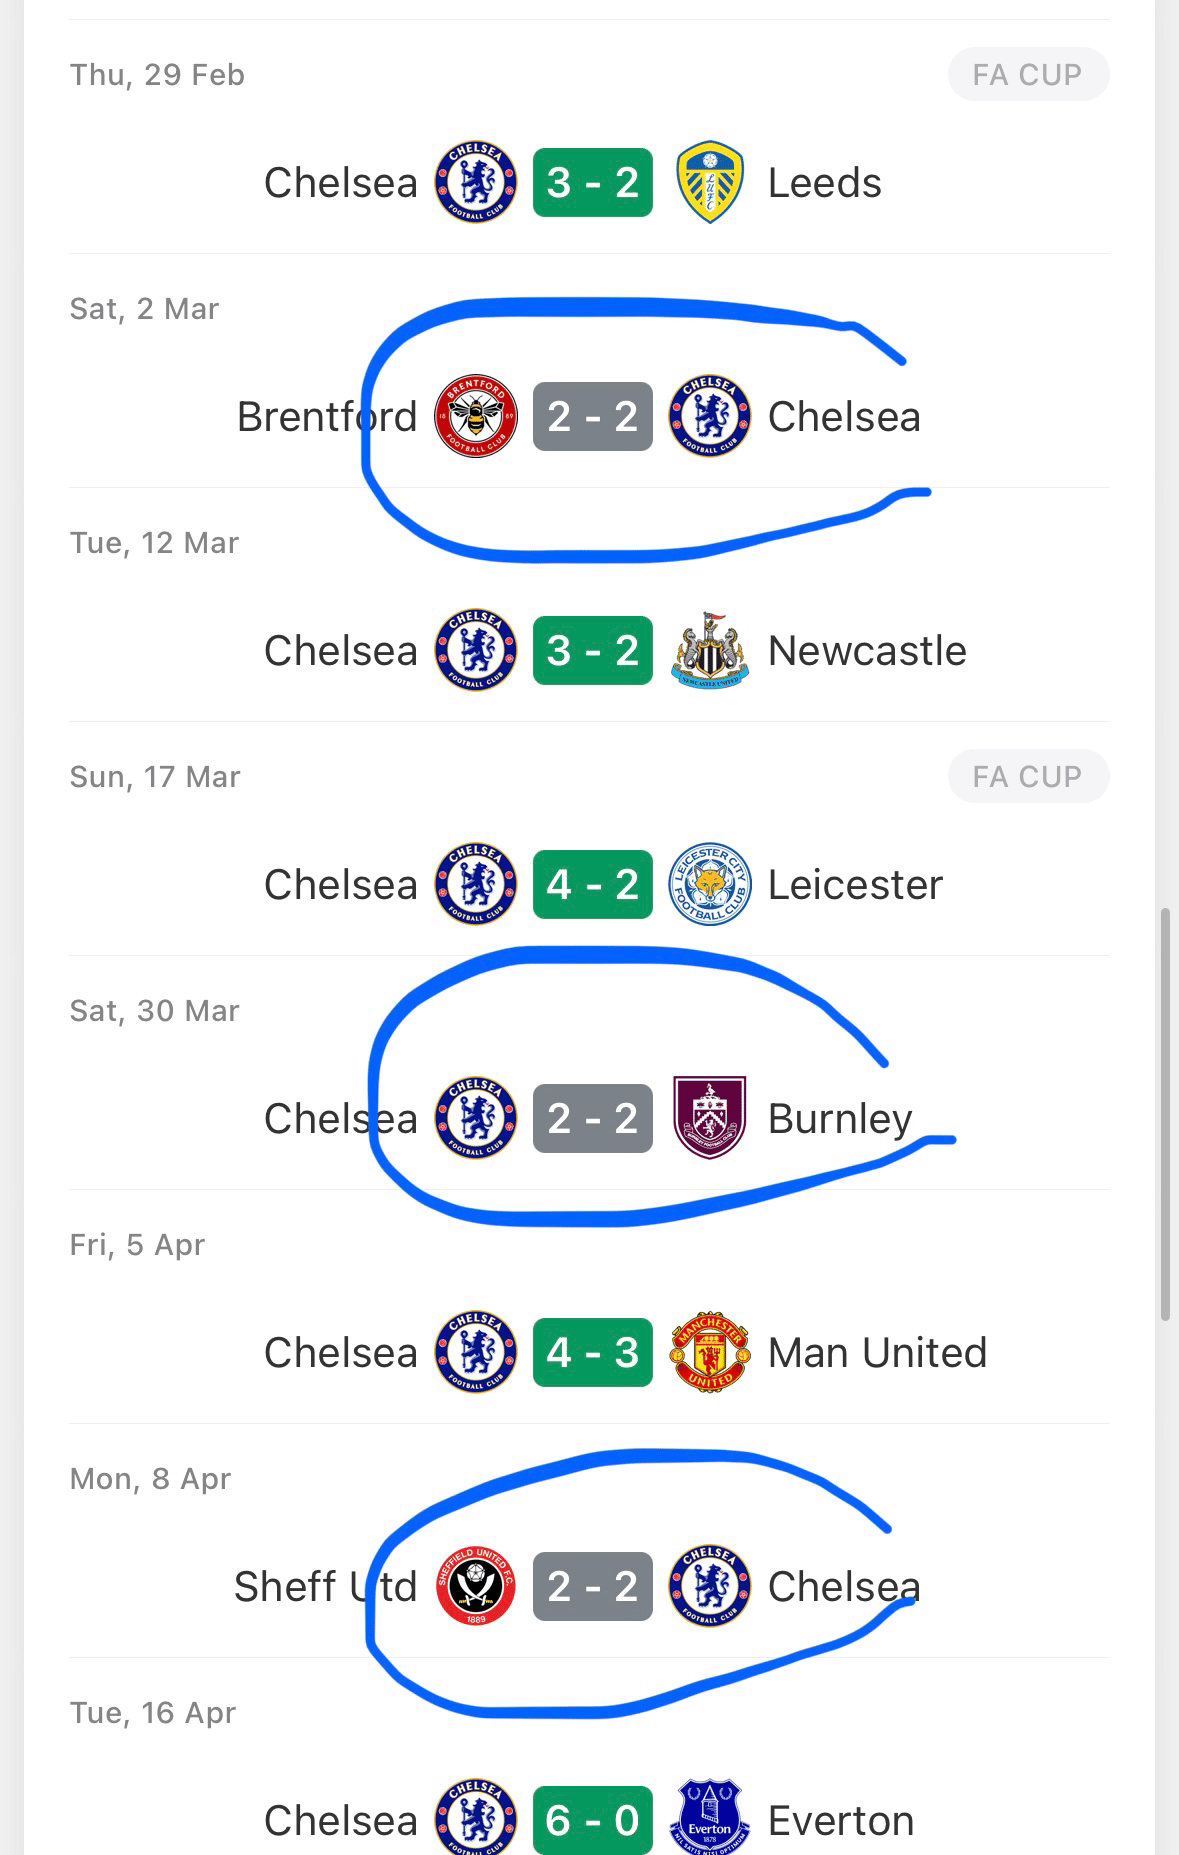Open the Newcastle team name link
The height and width of the screenshot is (1855, 1179).
coord(867,651)
